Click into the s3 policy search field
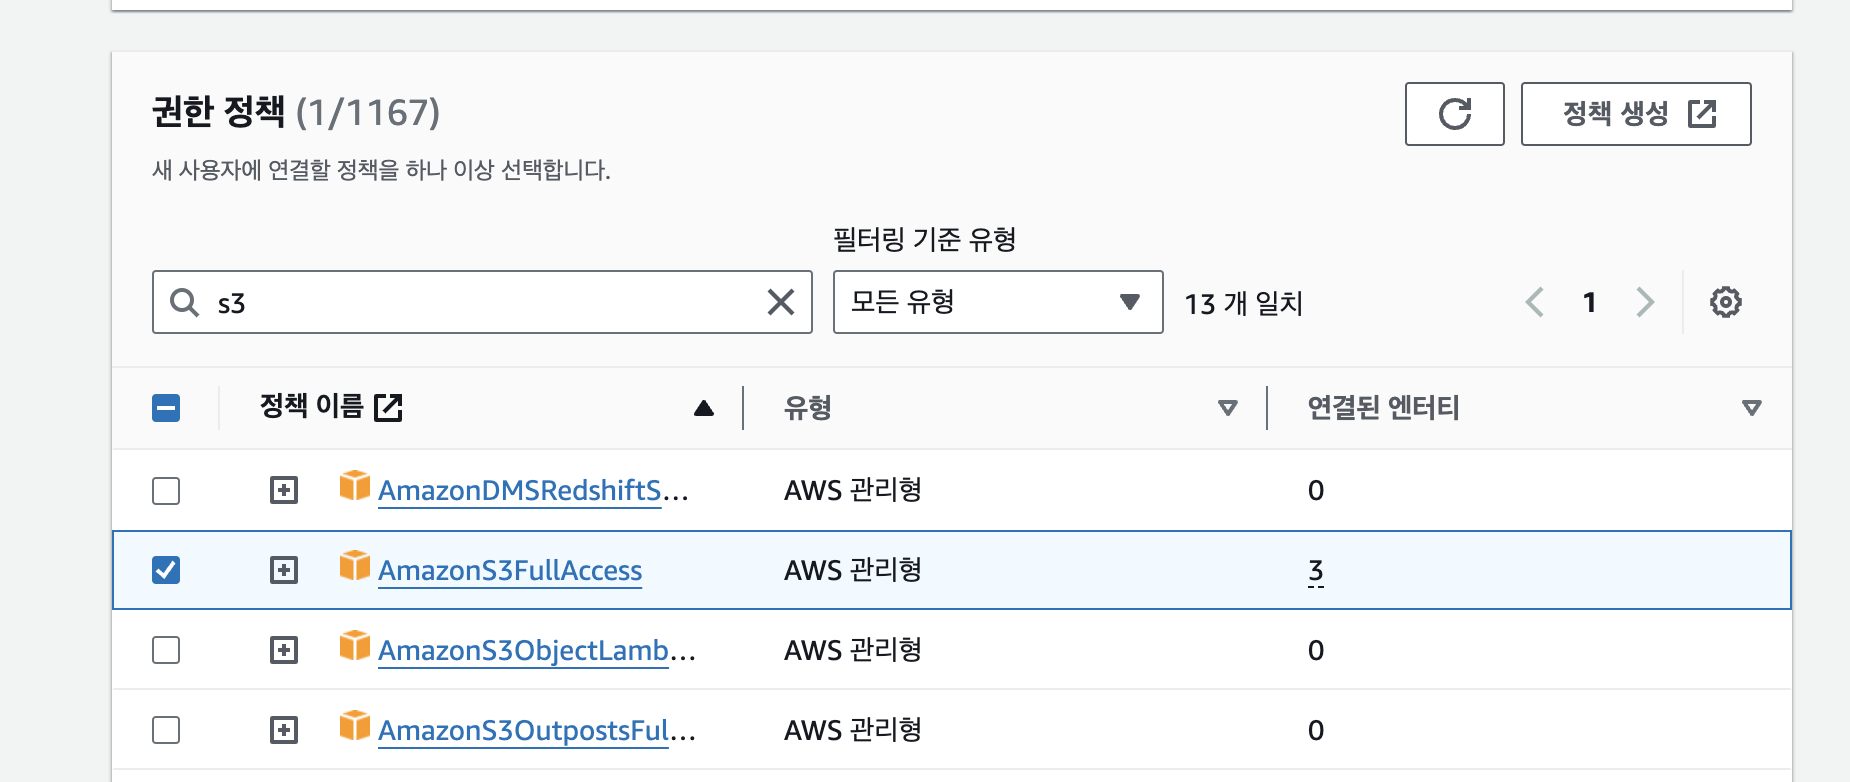The height and width of the screenshot is (782, 1850). (x=482, y=302)
